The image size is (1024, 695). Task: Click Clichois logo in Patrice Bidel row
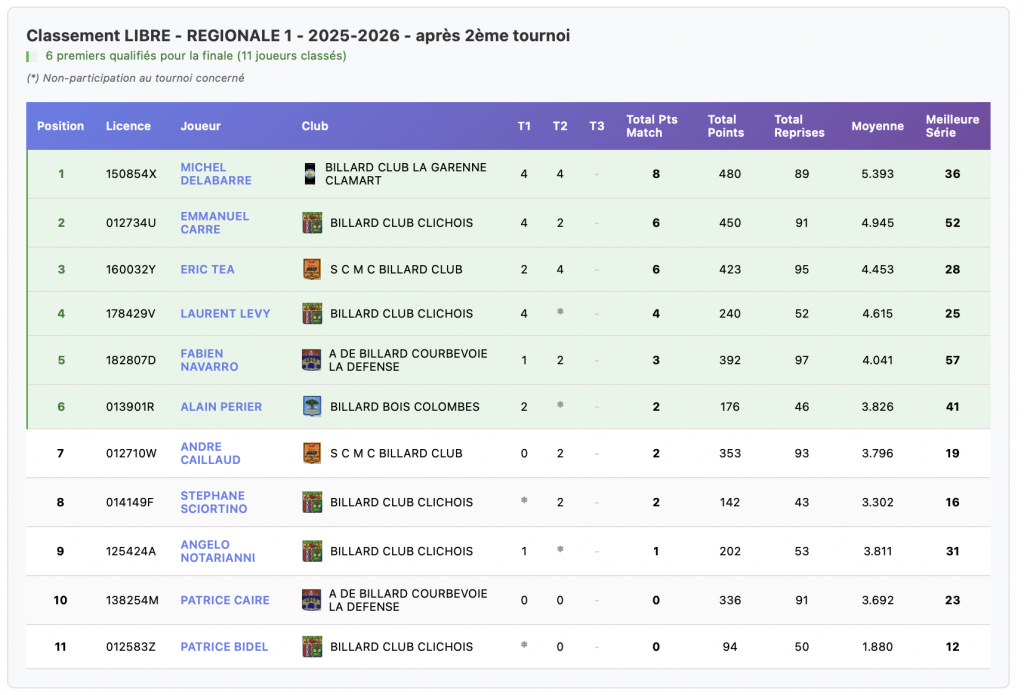coord(312,647)
